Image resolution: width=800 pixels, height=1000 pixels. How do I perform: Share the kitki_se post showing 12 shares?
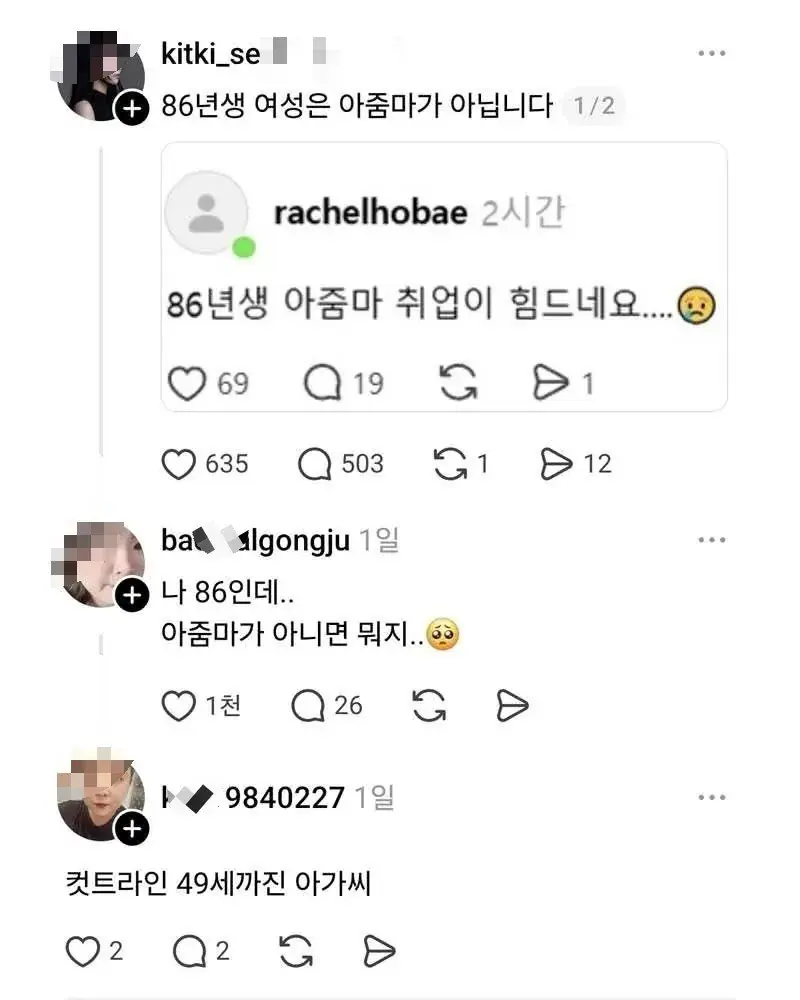(556, 464)
